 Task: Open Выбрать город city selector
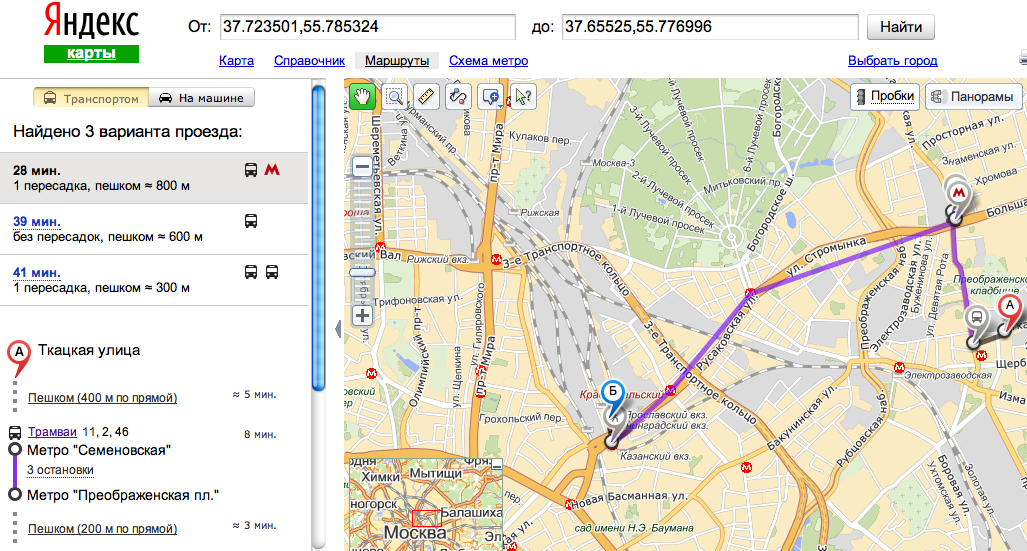coord(892,61)
